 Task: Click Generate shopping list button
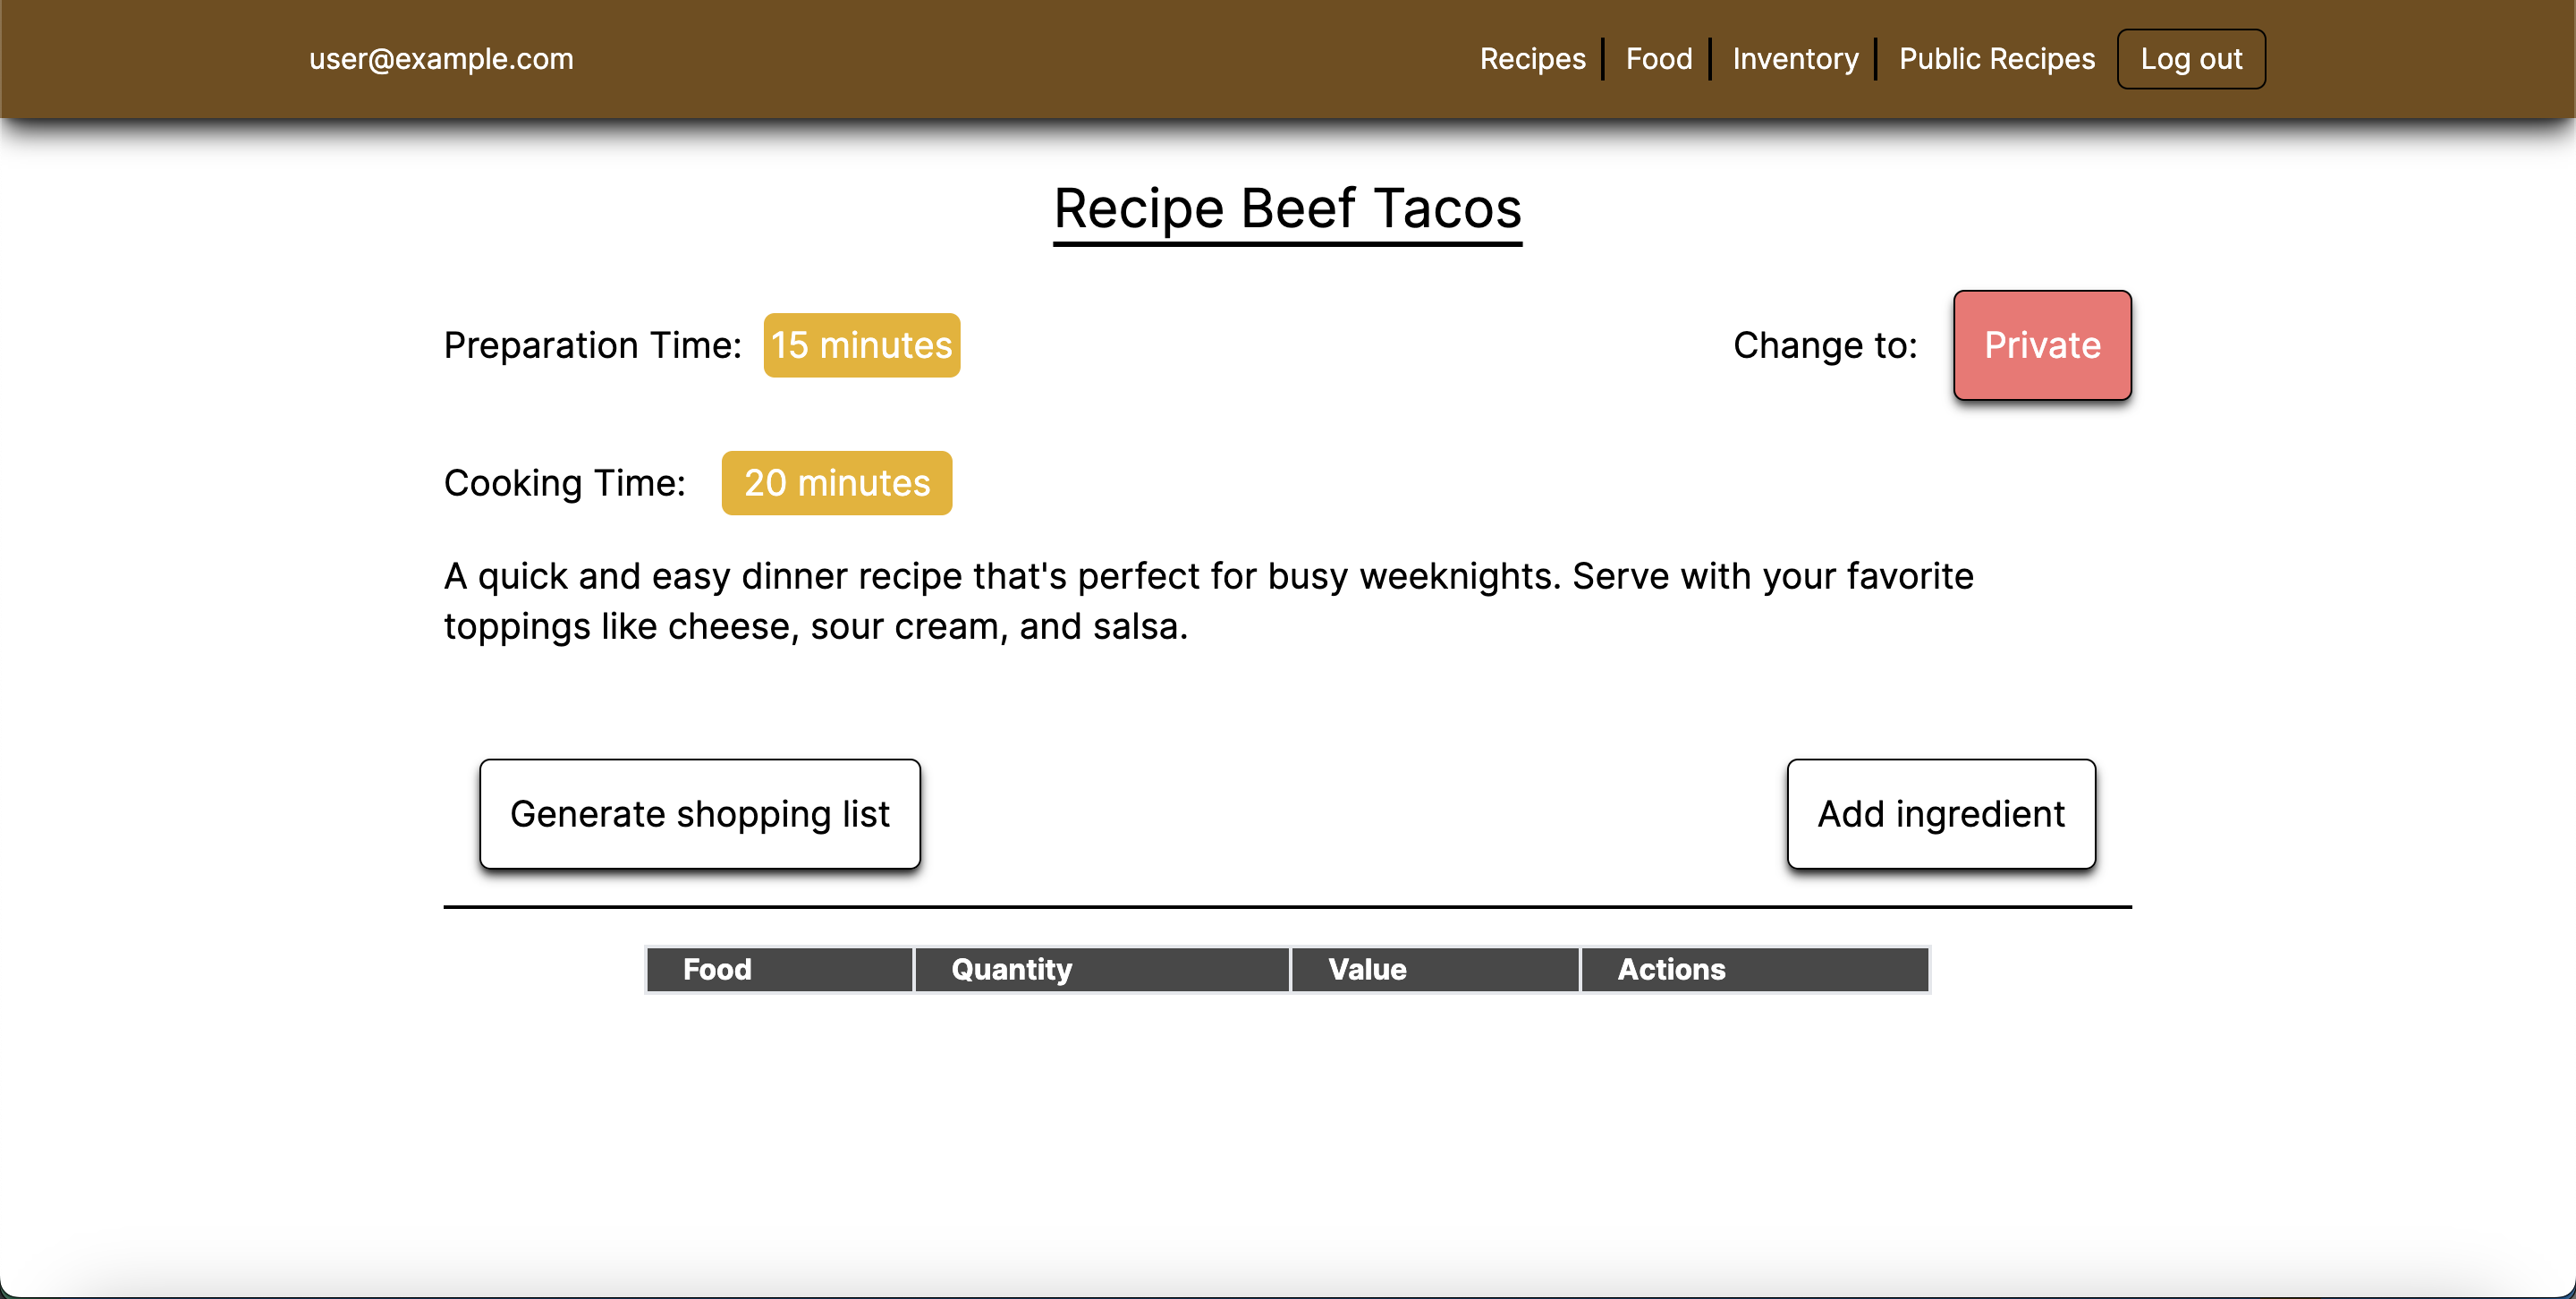[x=699, y=813]
